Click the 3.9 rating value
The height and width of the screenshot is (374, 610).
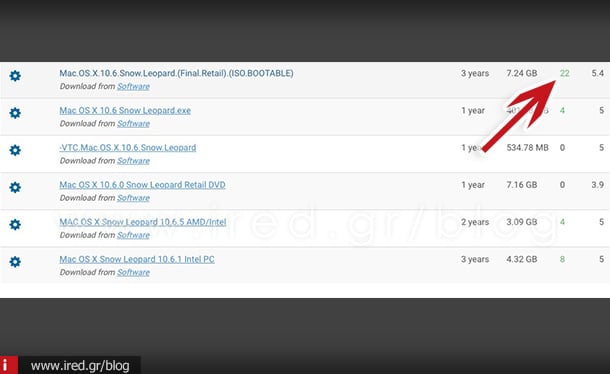click(x=598, y=185)
